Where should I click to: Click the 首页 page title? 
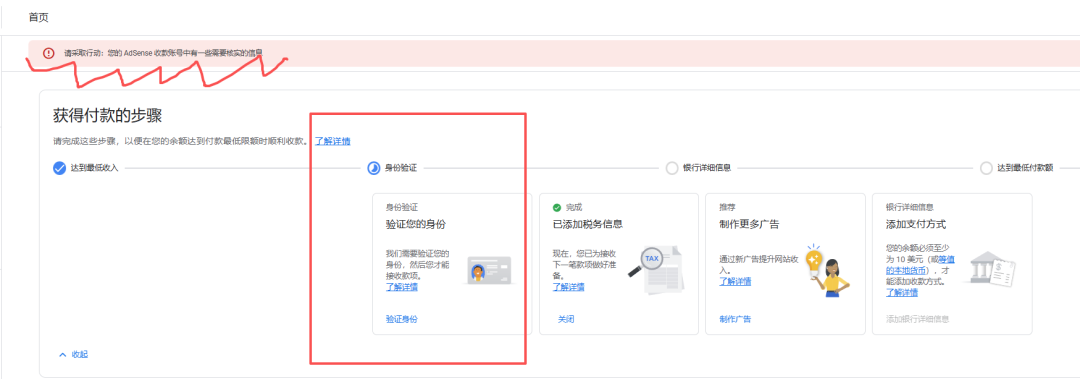click(39, 17)
